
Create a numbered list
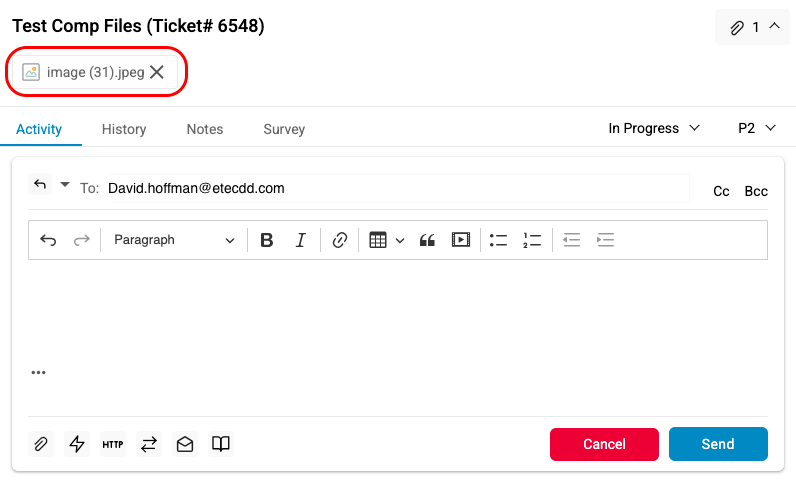pyautogui.click(x=532, y=240)
